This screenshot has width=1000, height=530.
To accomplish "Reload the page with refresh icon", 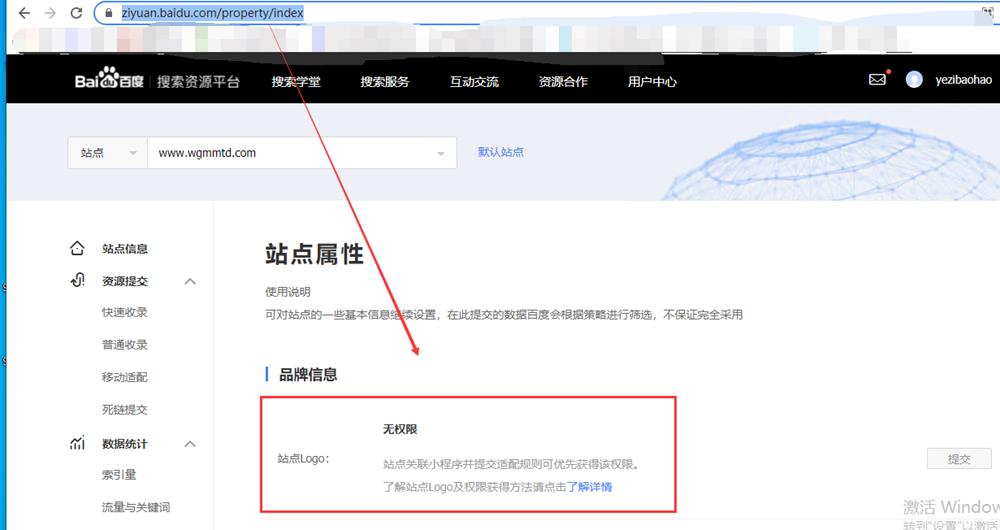I will (x=76, y=14).
